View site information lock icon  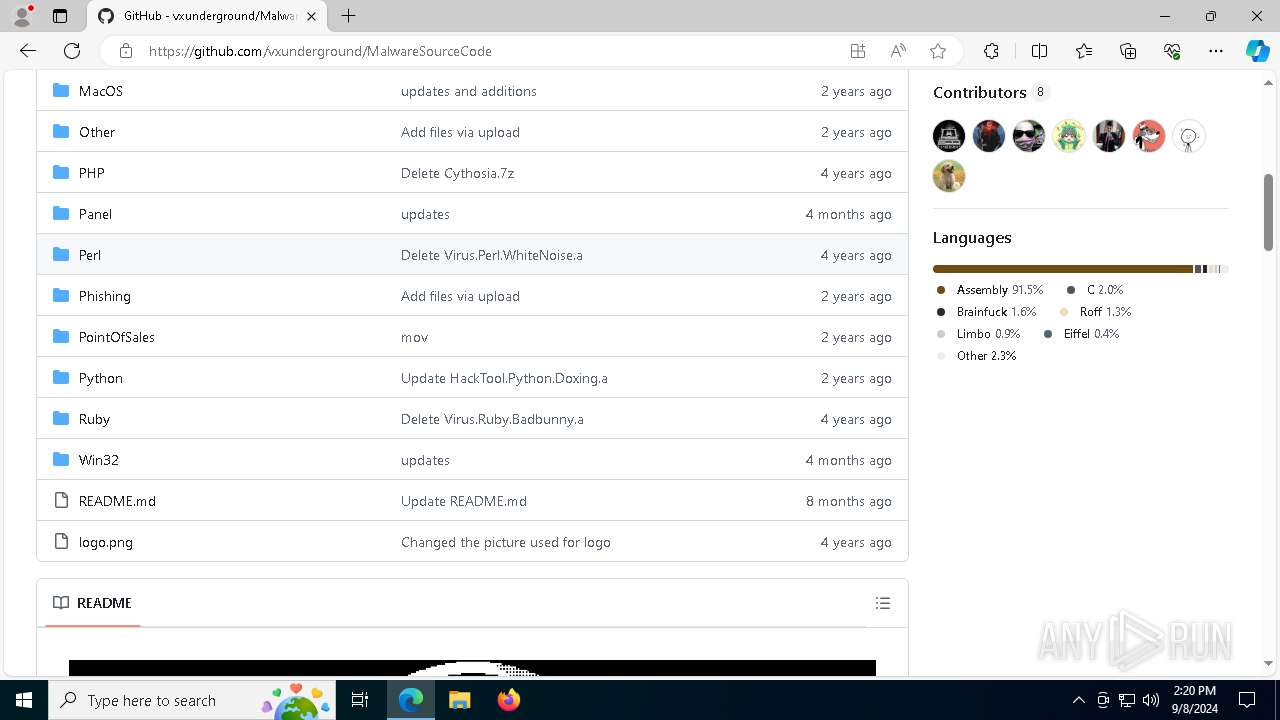[x=126, y=51]
